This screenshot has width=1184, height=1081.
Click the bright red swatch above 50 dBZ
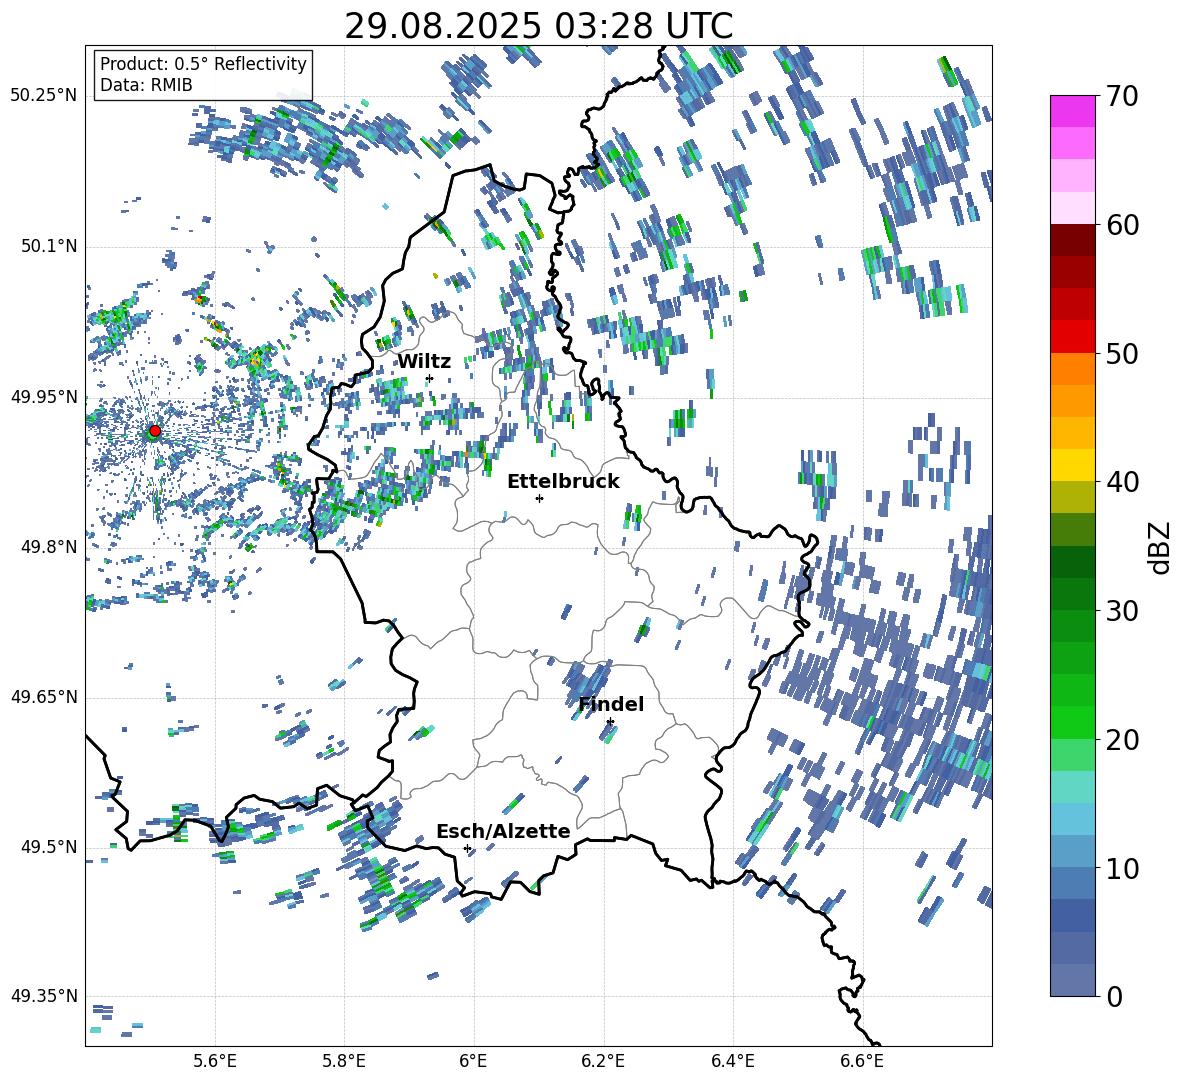(1072, 337)
